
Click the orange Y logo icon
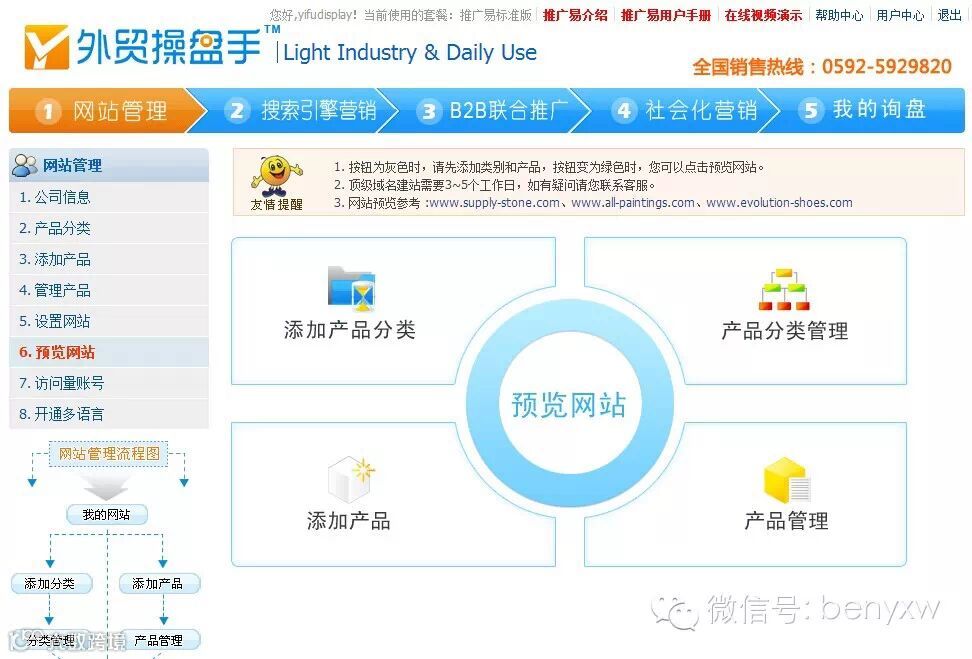point(46,47)
